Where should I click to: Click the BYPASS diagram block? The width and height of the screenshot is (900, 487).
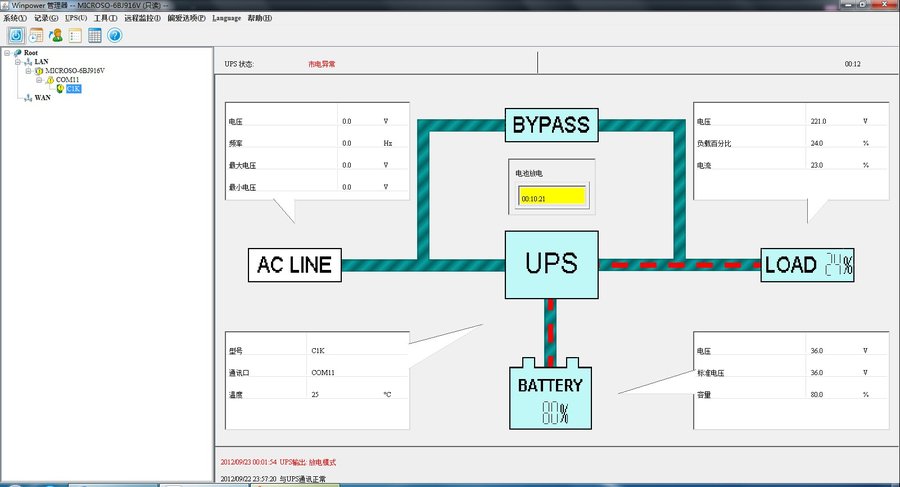(552, 125)
